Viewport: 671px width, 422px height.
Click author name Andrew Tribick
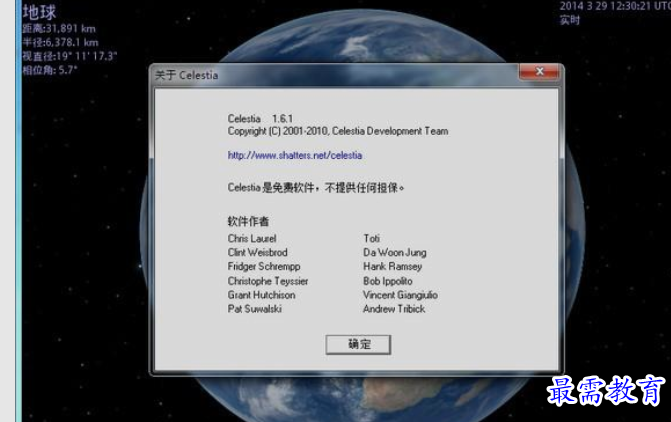tap(394, 309)
